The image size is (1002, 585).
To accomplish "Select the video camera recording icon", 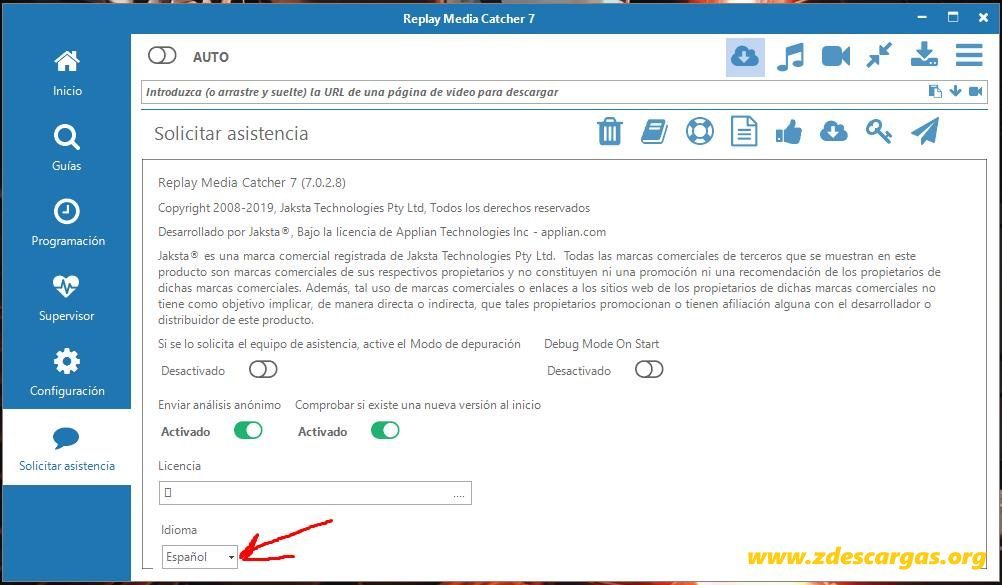I will point(835,56).
